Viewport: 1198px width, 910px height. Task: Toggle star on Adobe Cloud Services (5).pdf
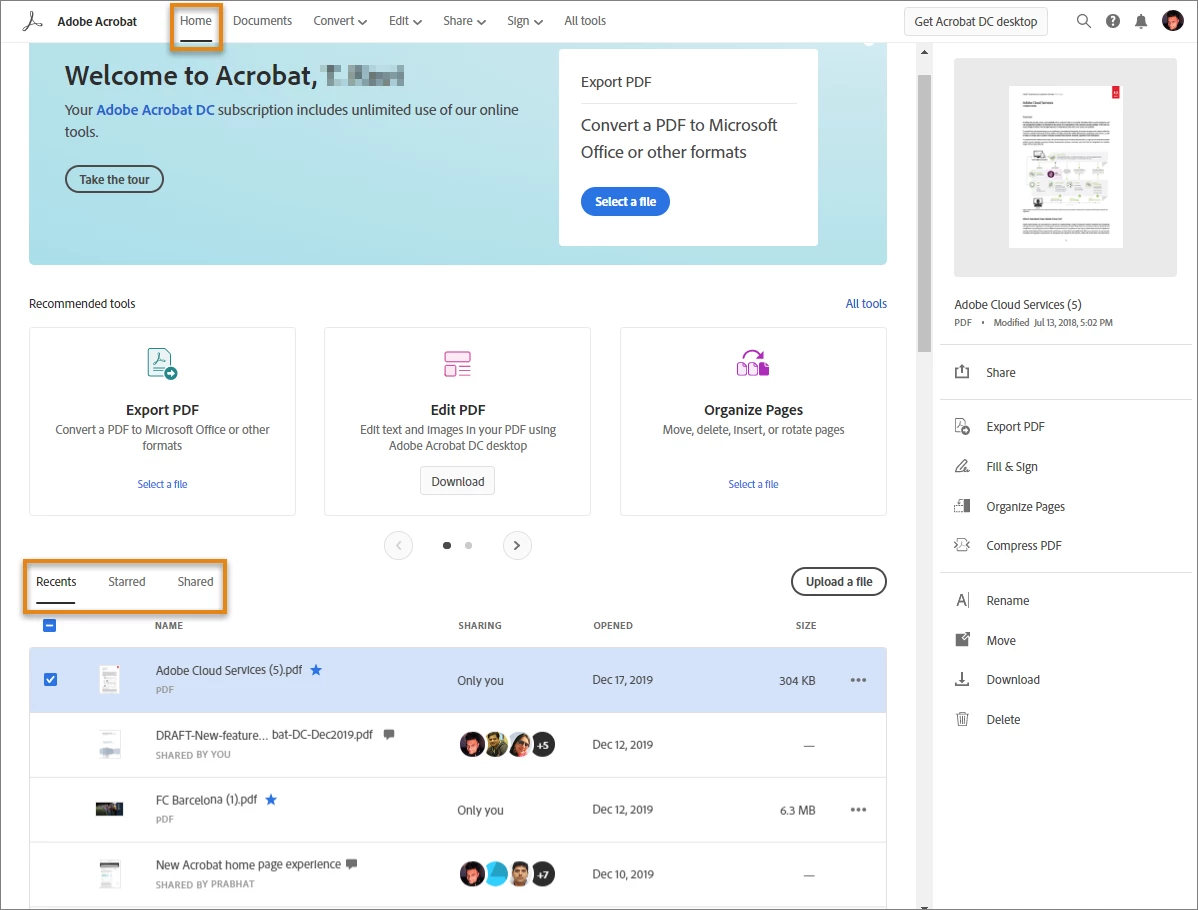pyautogui.click(x=316, y=670)
